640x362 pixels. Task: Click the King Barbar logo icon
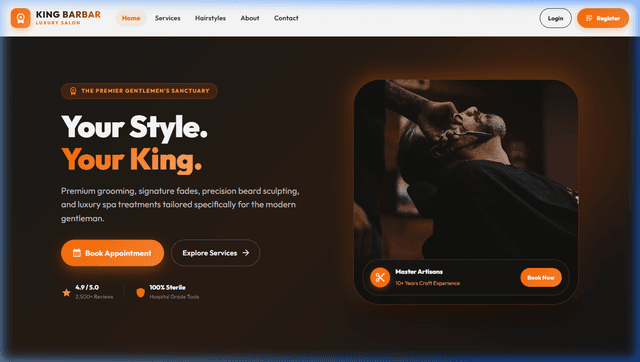point(20,18)
